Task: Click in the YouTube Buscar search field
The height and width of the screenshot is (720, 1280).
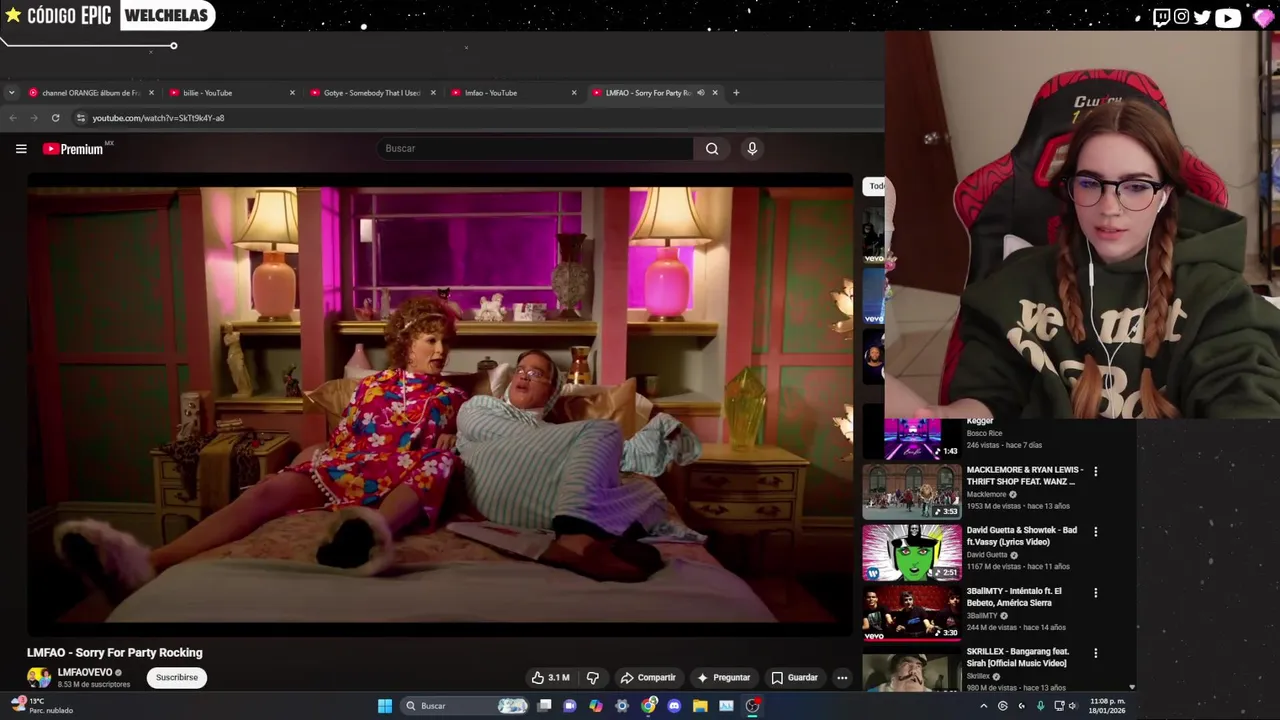Action: click(535, 148)
